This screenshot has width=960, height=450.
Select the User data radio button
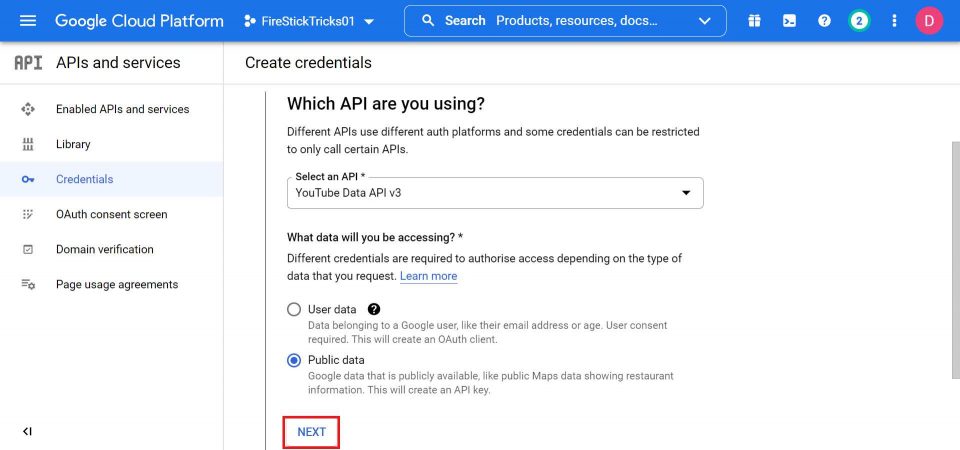[294, 309]
